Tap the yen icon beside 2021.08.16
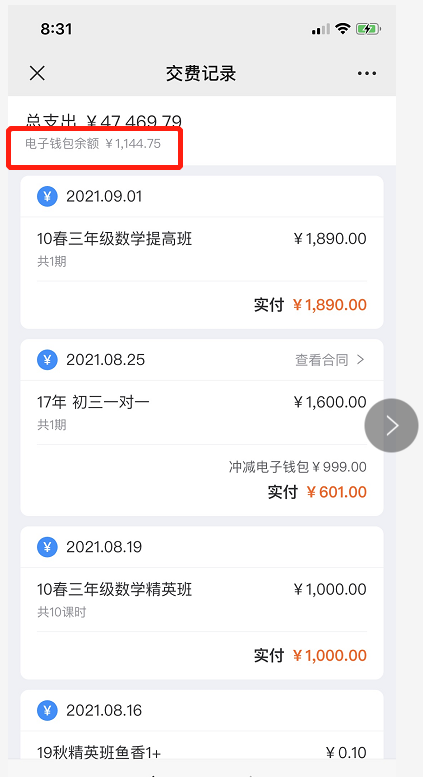The height and width of the screenshot is (777, 423). coord(47,710)
